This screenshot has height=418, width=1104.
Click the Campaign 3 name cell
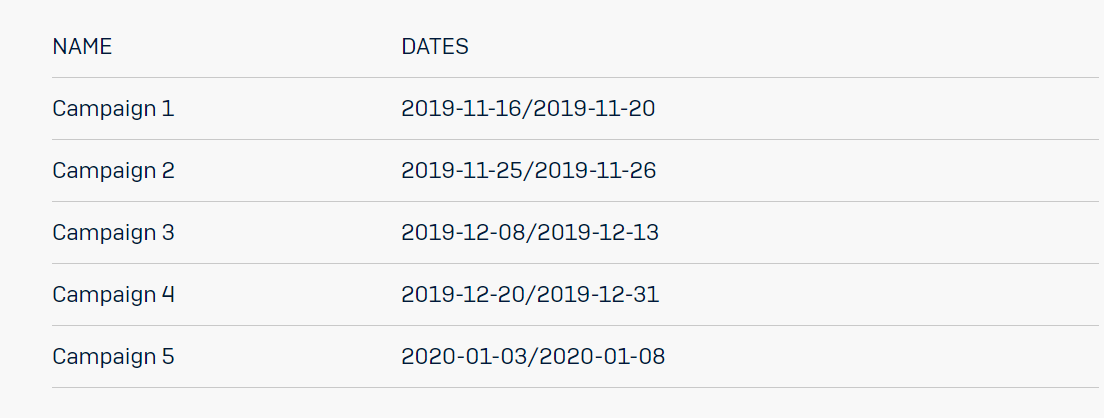pyautogui.click(x=113, y=233)
